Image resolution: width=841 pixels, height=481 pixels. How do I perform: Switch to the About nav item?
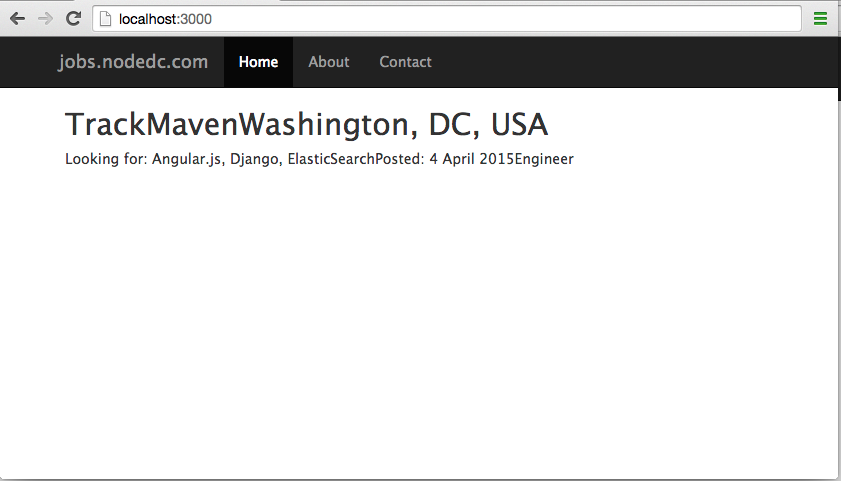coord(329,62)
